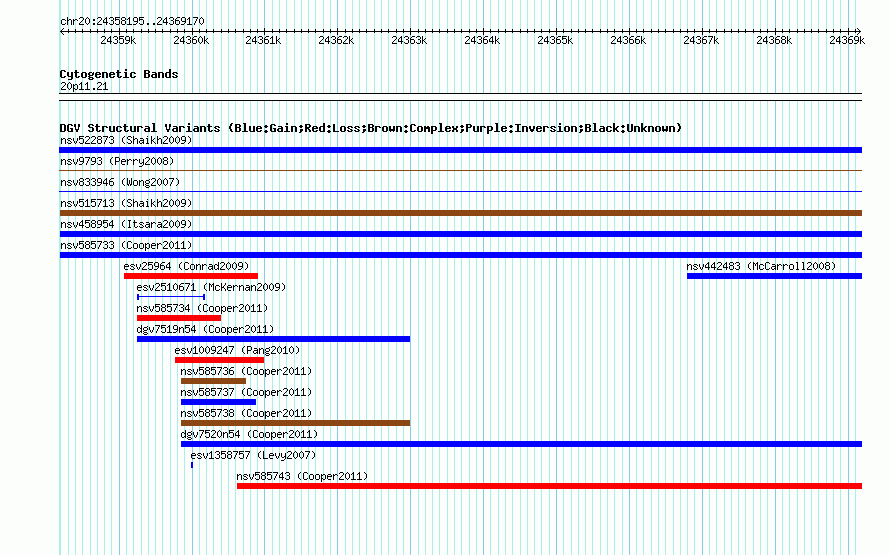
Task: Select the thin esv2510671 bracket glyph
Action: coord(171,297)
